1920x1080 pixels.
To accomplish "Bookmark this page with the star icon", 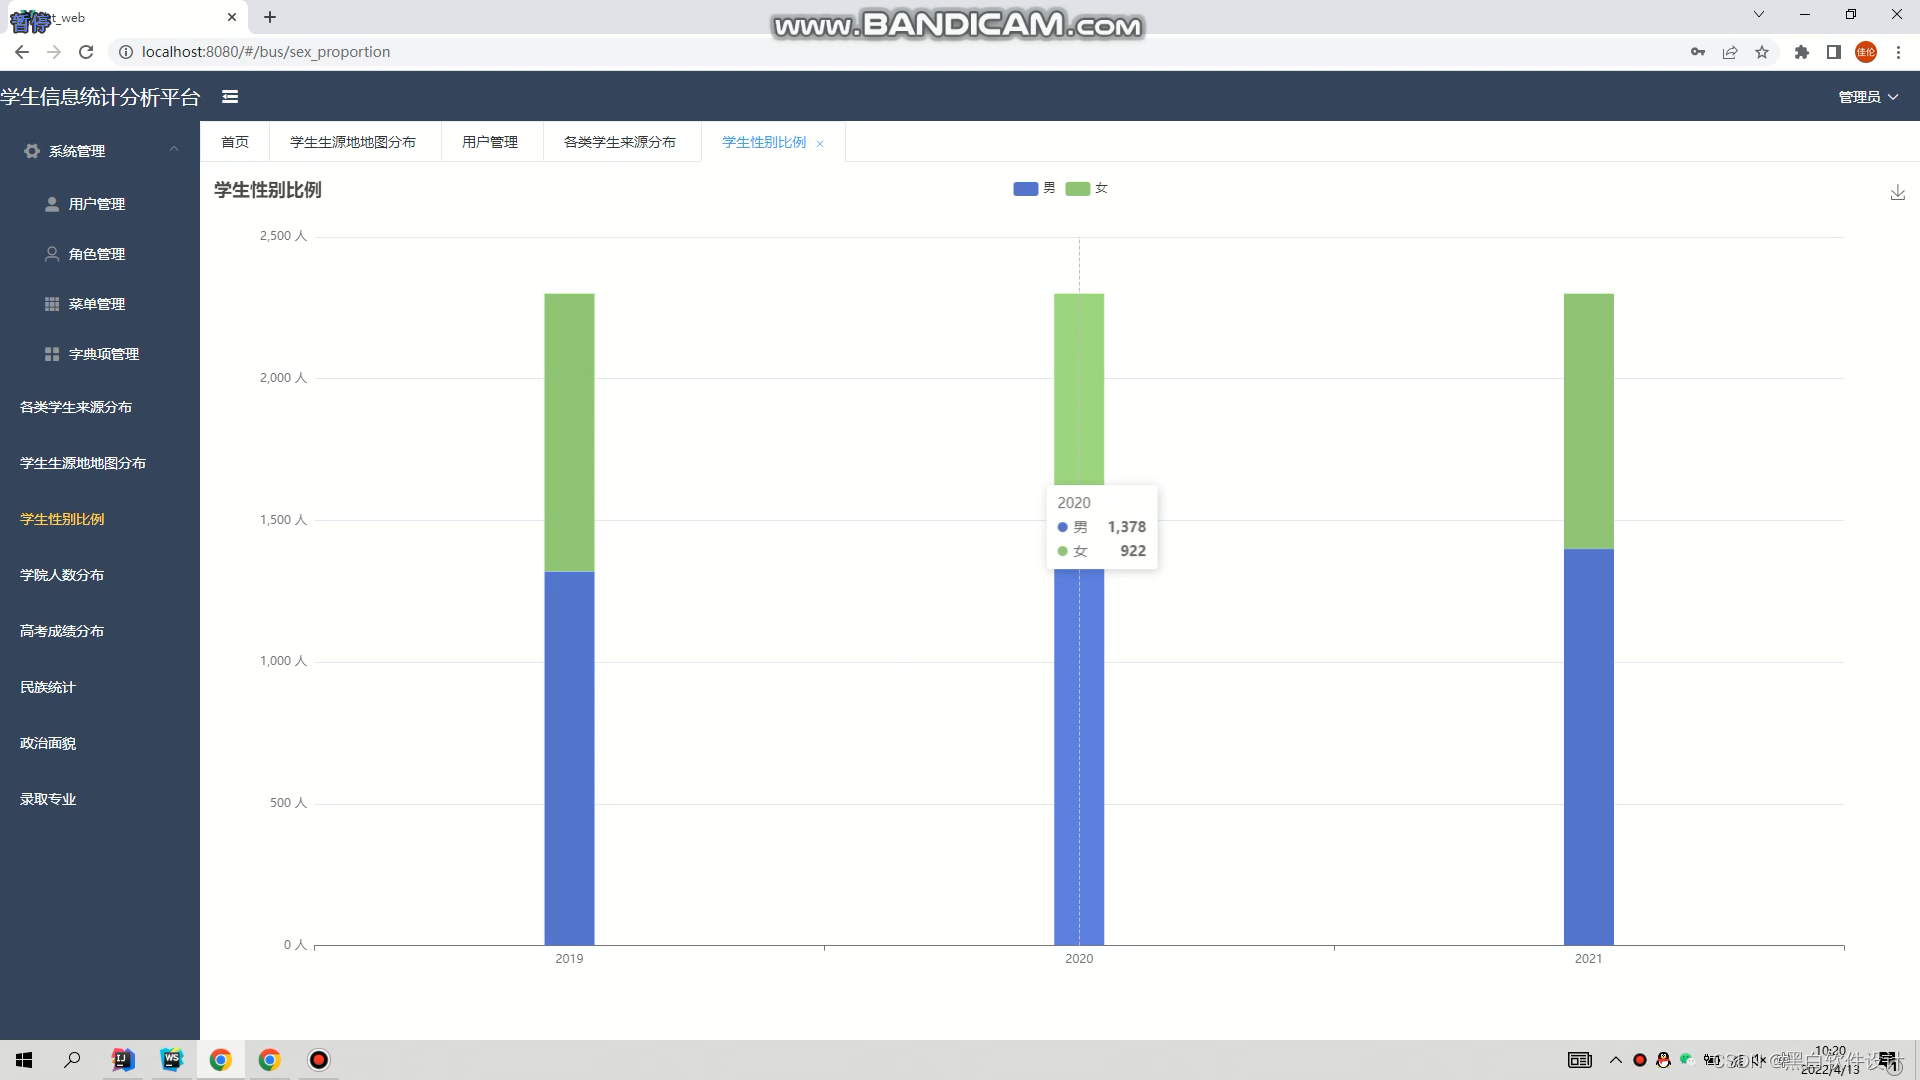I will (1762, 52).
